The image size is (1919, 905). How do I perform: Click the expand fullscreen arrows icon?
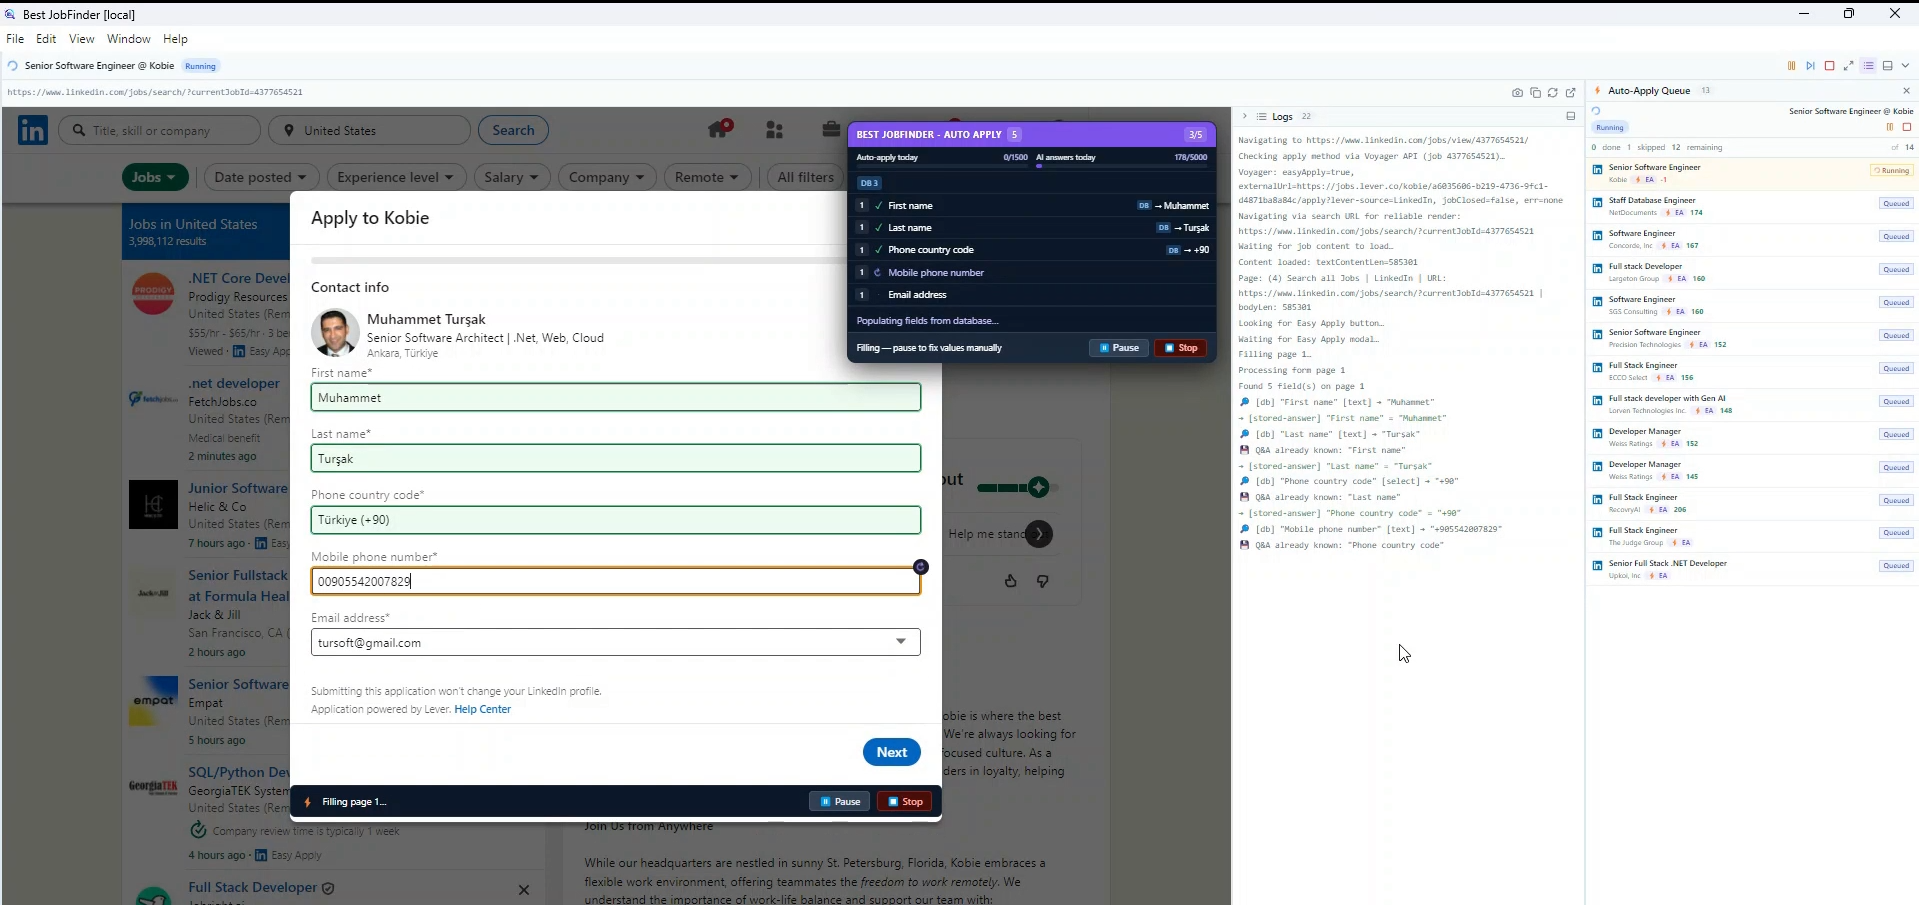click(x=1848, y=66)
